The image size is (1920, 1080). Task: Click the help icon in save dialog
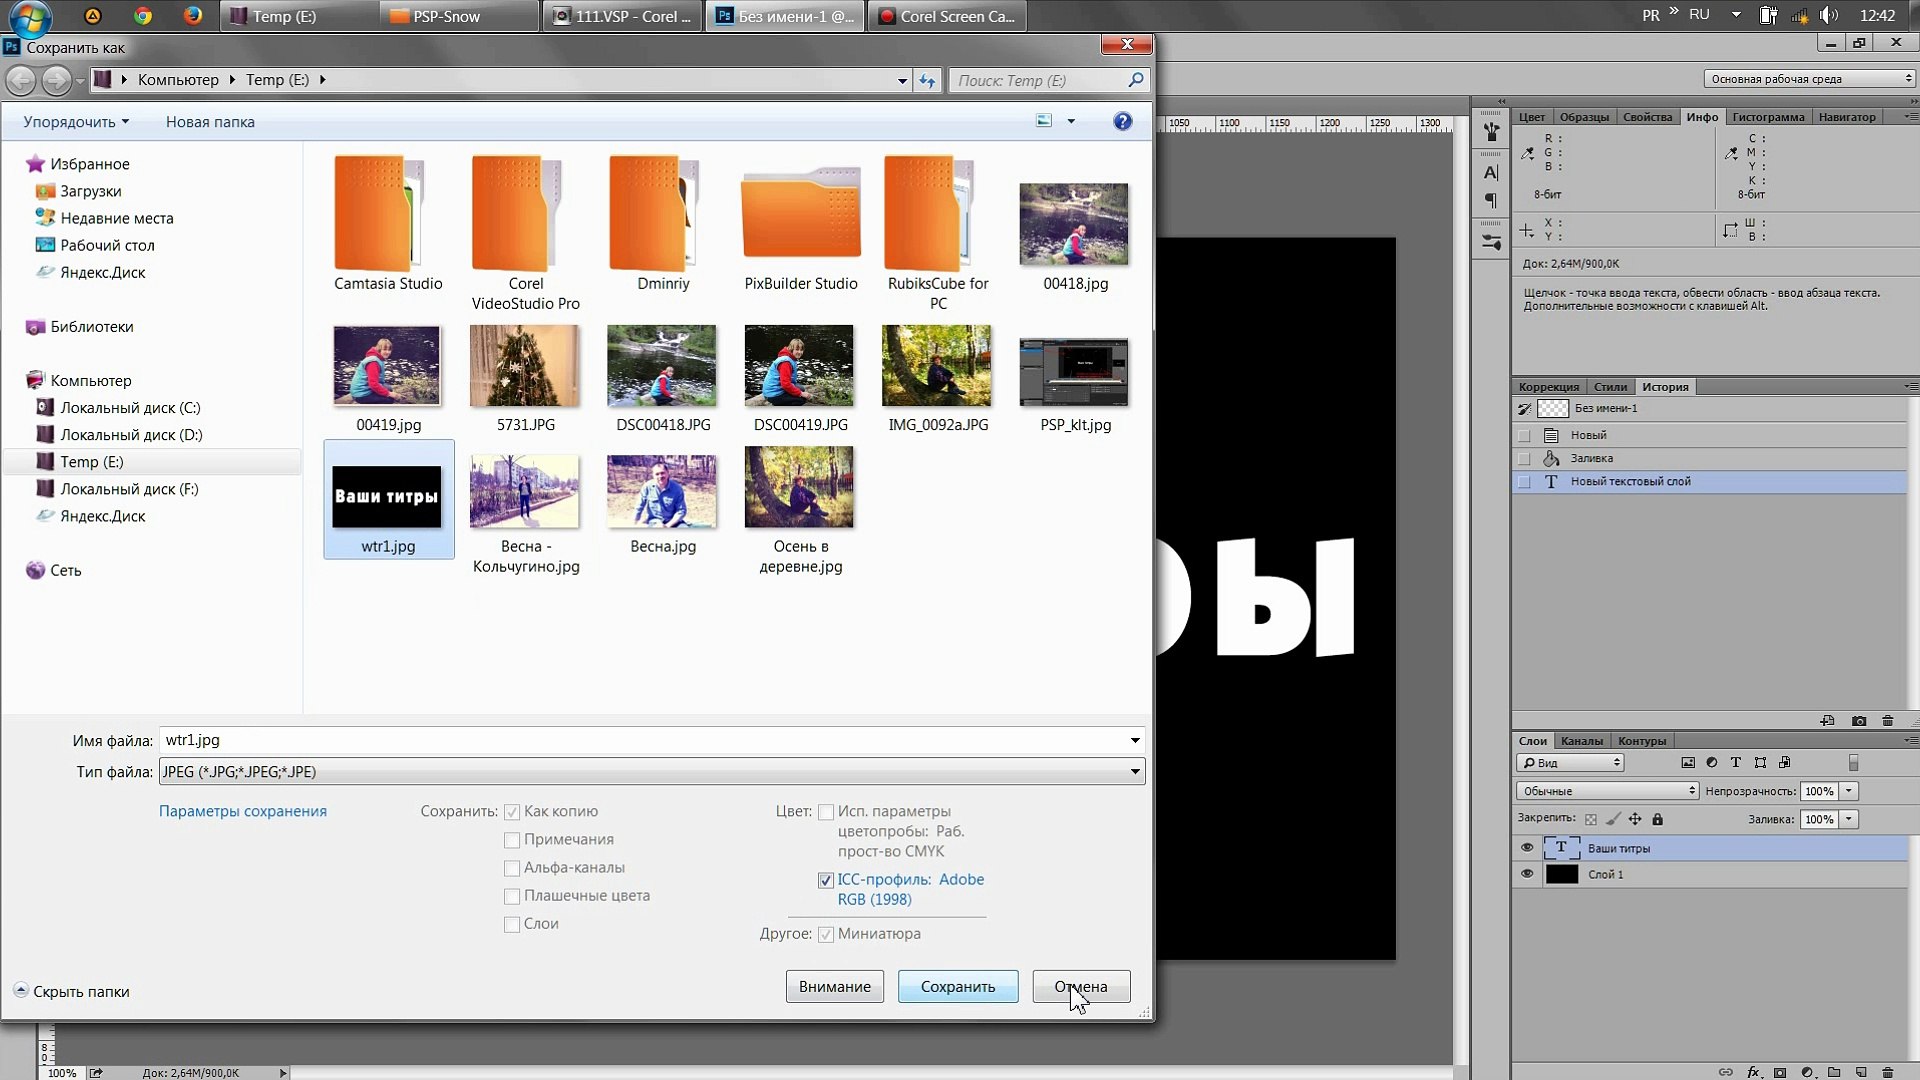[1123, 121]
